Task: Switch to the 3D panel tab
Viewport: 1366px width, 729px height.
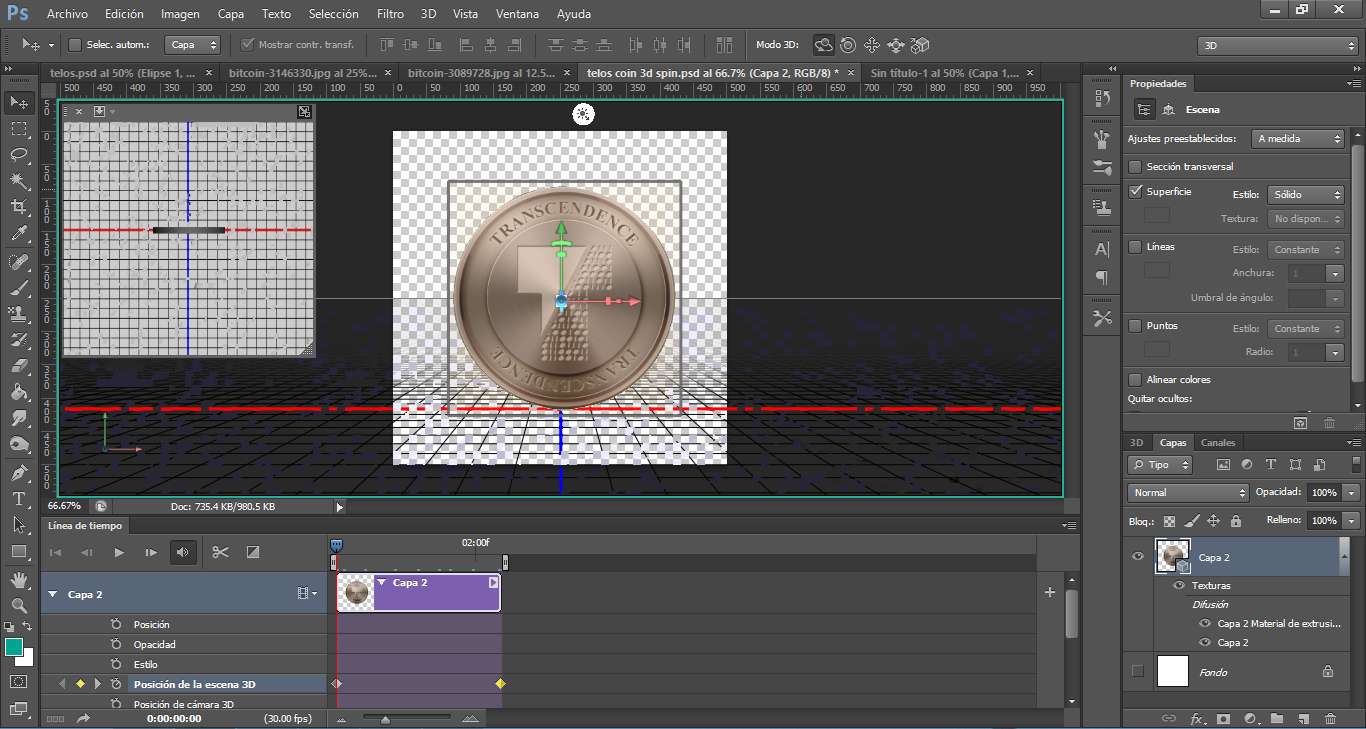Action: coord(1136,442)
